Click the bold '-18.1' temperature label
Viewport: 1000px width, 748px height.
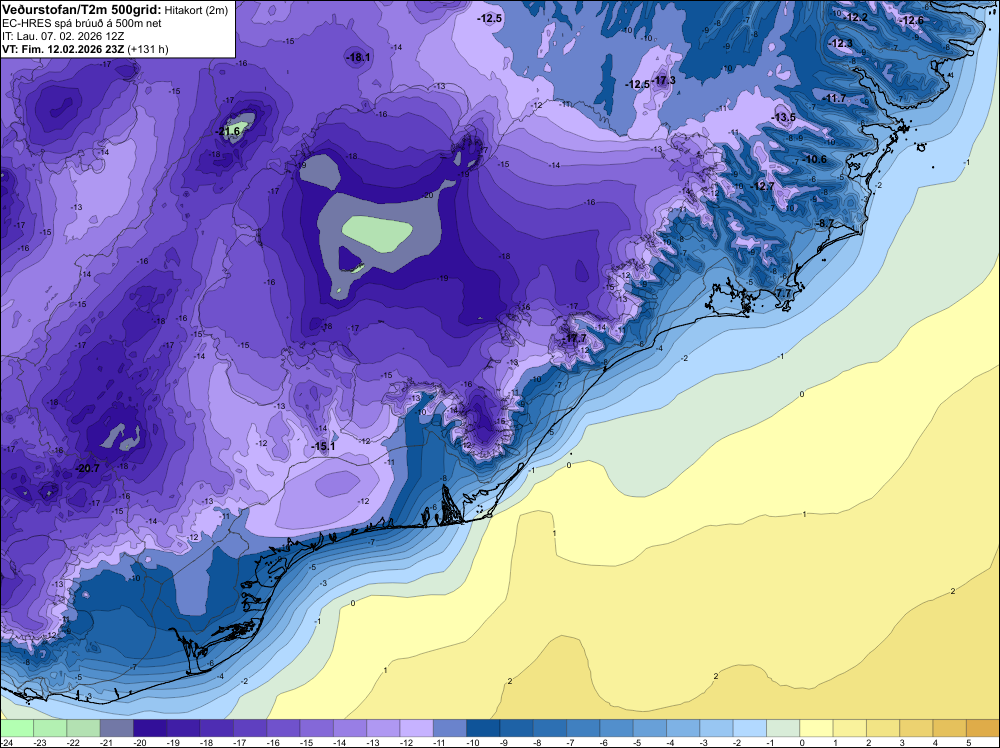click(358, 57)
